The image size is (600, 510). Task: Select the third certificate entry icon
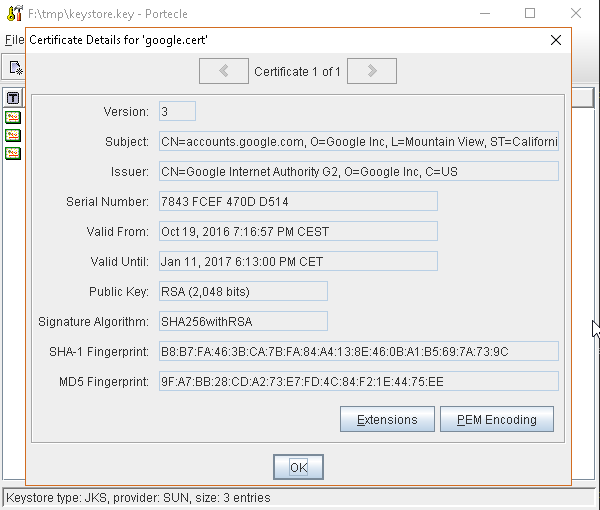click(x=13, y=153)
